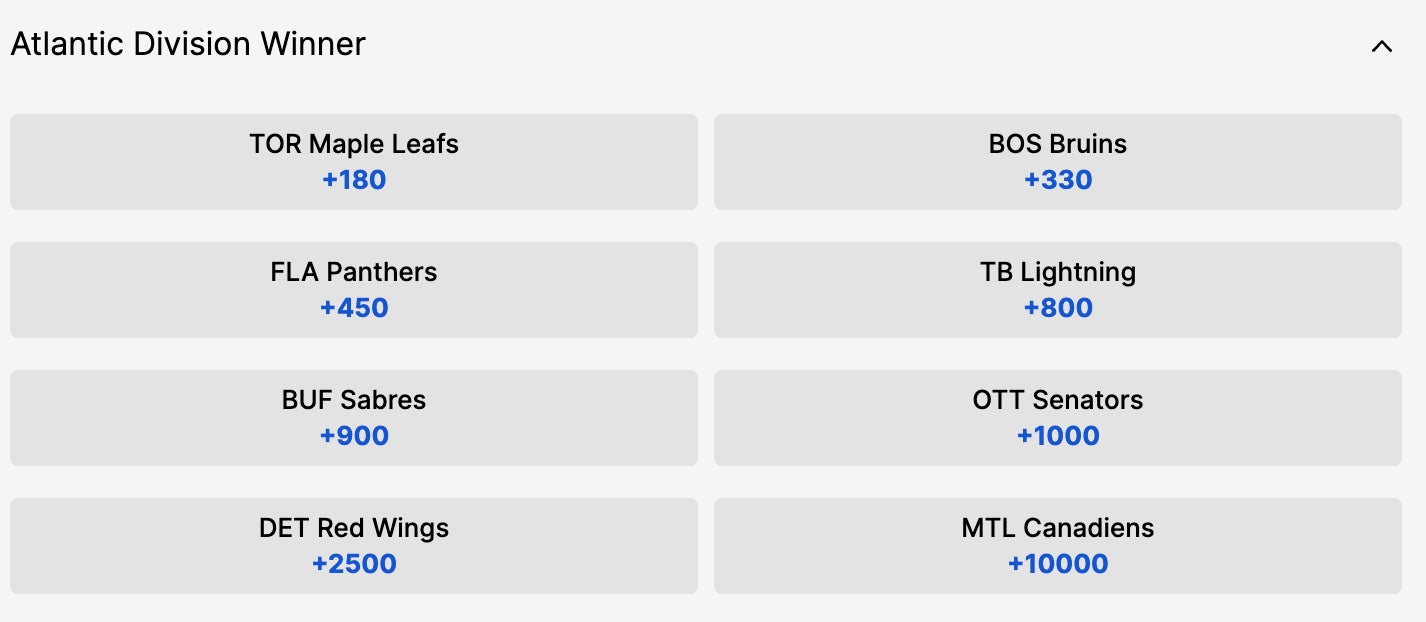Click the +330 odds value
This screenshot has width=1426, height=622.
point(1058,181)
